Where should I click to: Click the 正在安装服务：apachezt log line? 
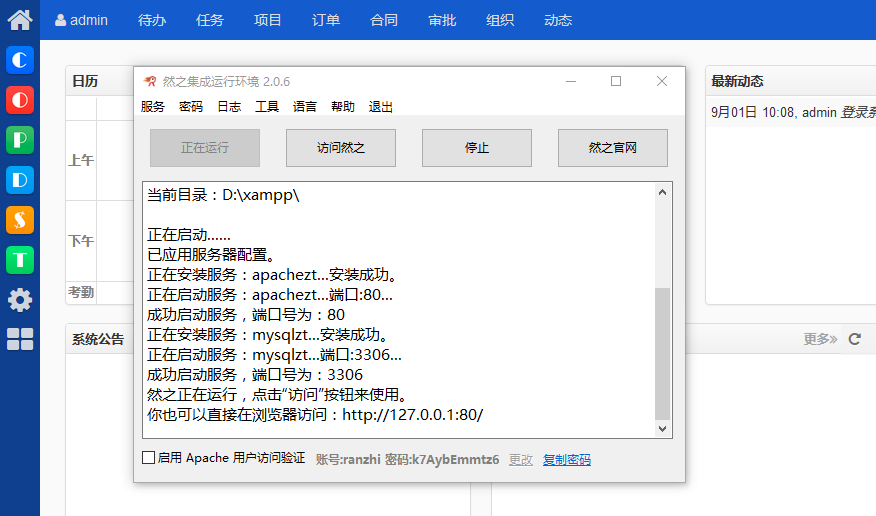click(x=273, y=275)
